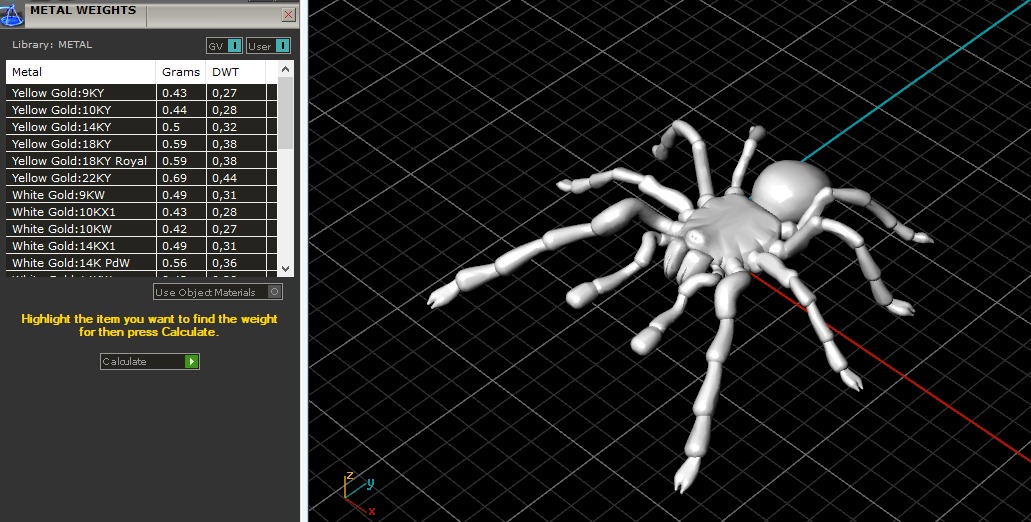
Task: Select the White Gold:10KX1 row
Action: click(x=141, y=212)
